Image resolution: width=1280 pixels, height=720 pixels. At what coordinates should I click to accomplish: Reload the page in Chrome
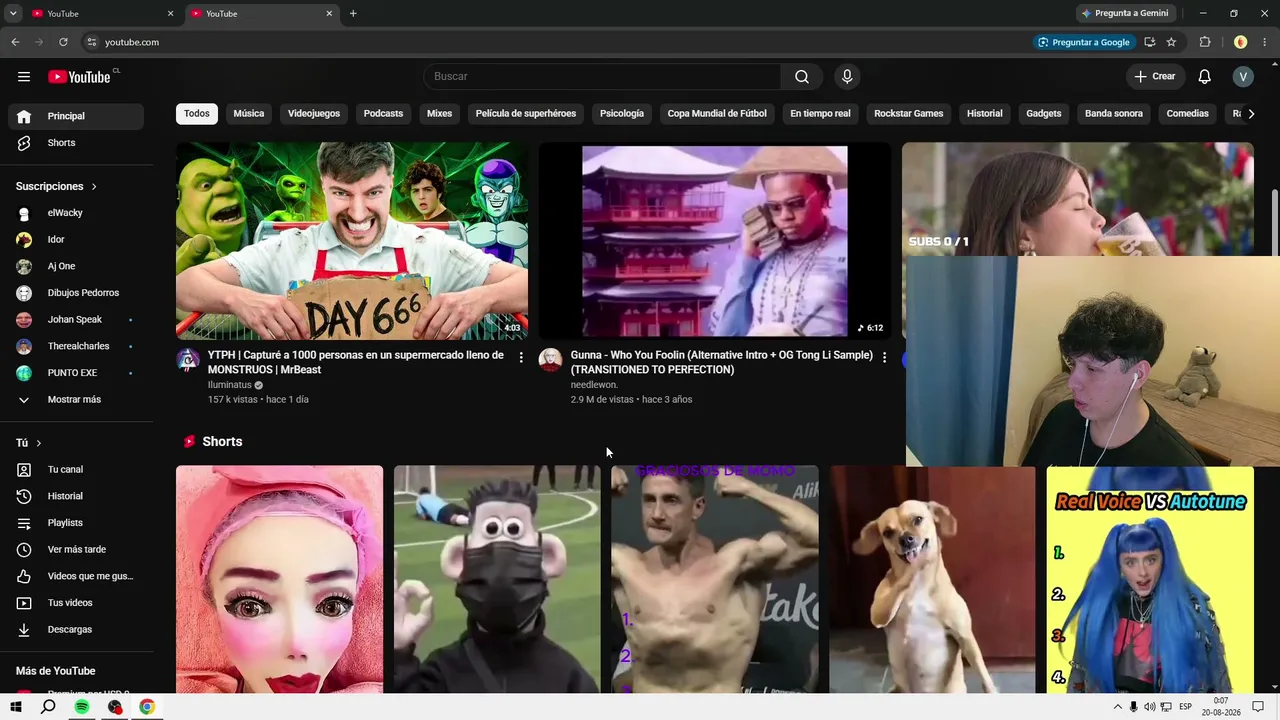coord(63,42)
